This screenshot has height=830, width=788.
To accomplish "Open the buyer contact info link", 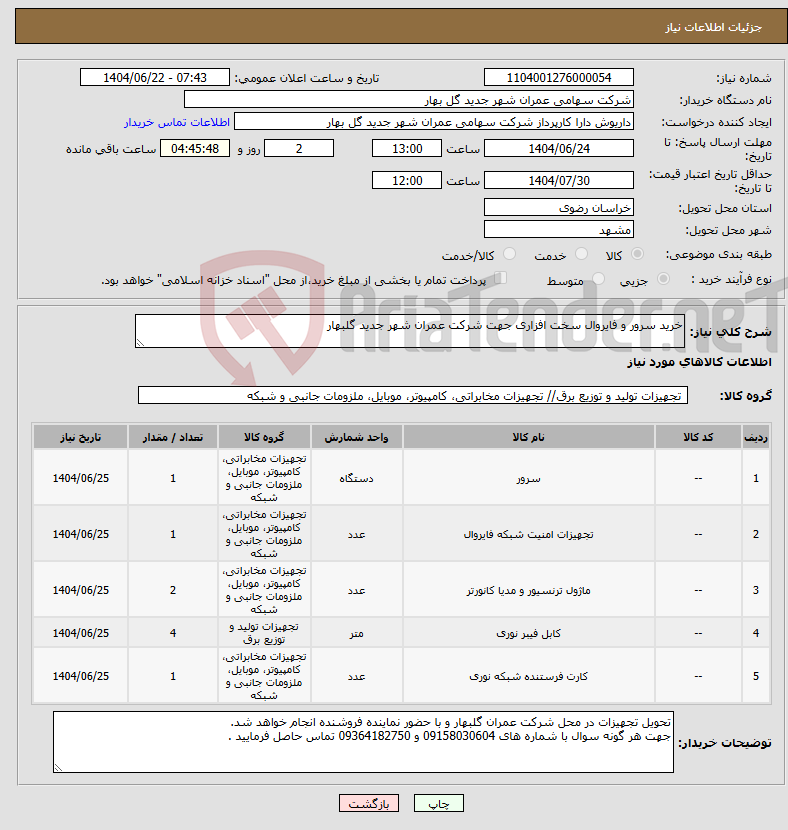I will (x=177, y=122).
